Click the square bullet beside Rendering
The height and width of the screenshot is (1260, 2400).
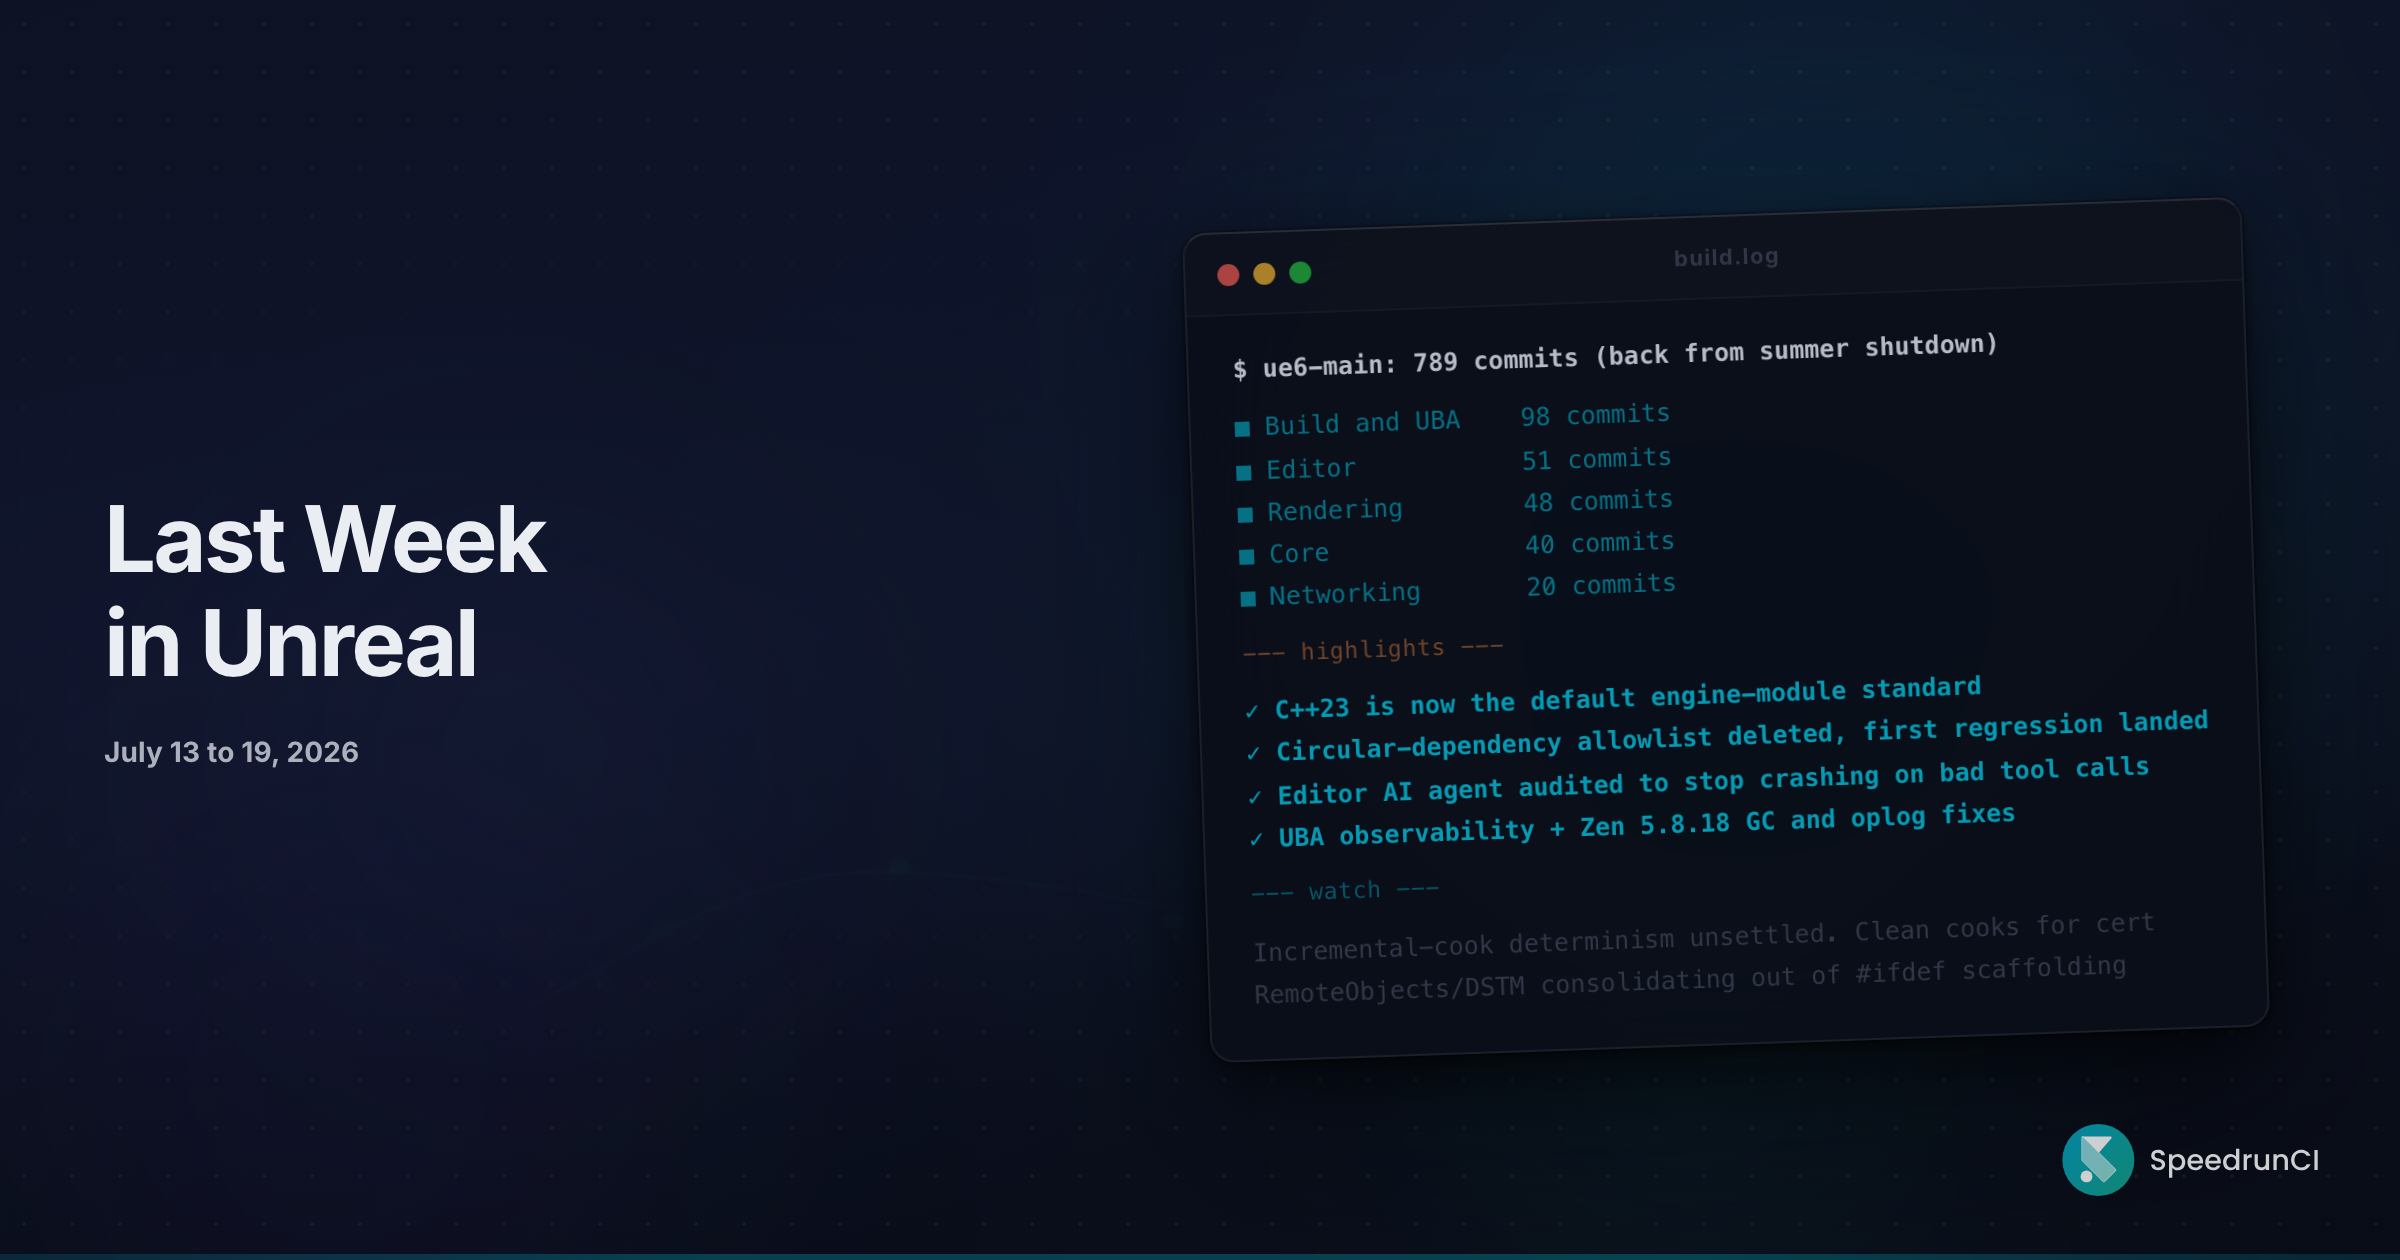click(x=1245, y=515)
